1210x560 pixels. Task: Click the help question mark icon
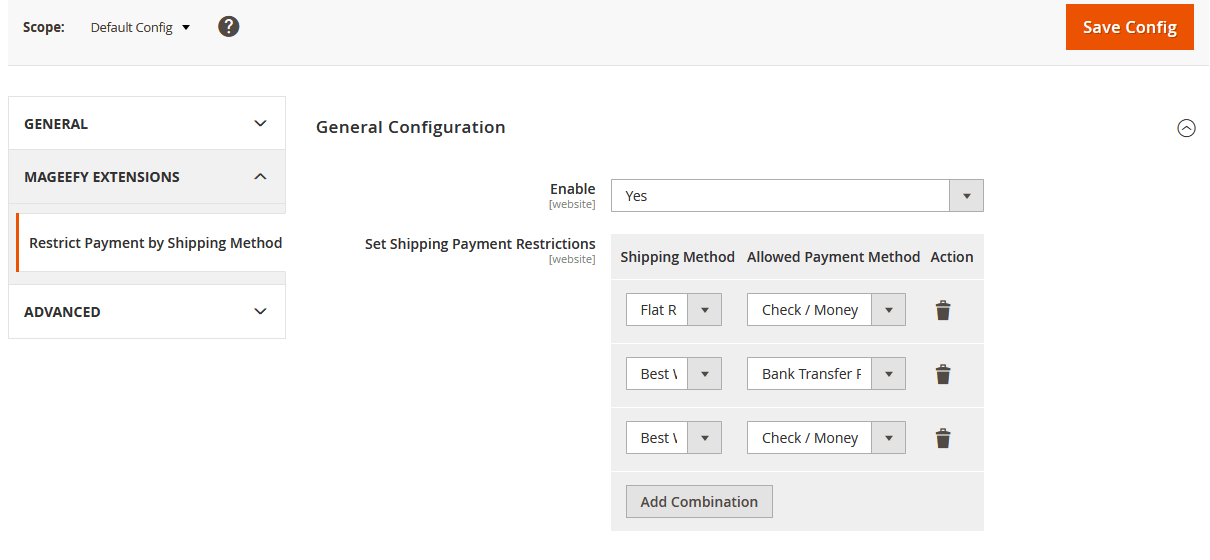(x=229, y=27)
